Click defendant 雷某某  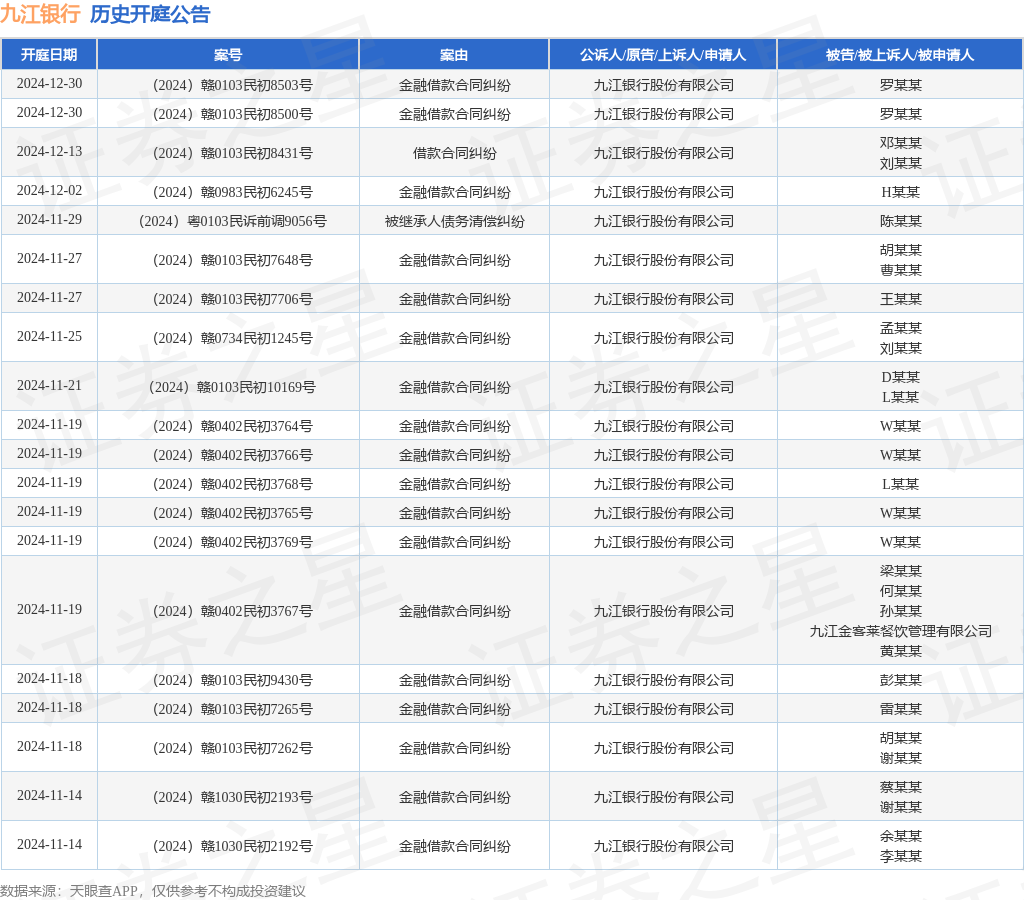pyautogui.click(x=901, y=709)
